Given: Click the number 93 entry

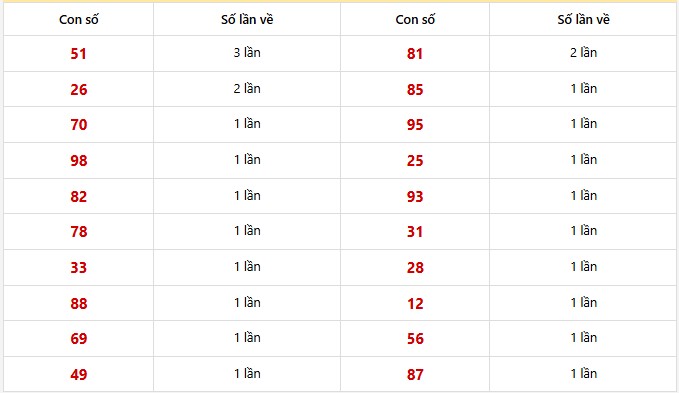Looking at the screenshot, I should click(415, 196).
